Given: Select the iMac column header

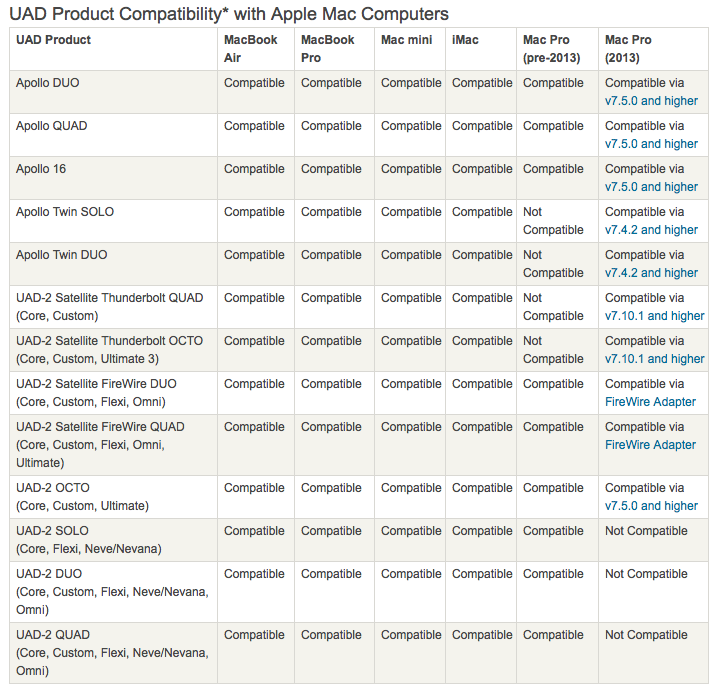Looking at the screenshot, I should [x=465, y=40].
